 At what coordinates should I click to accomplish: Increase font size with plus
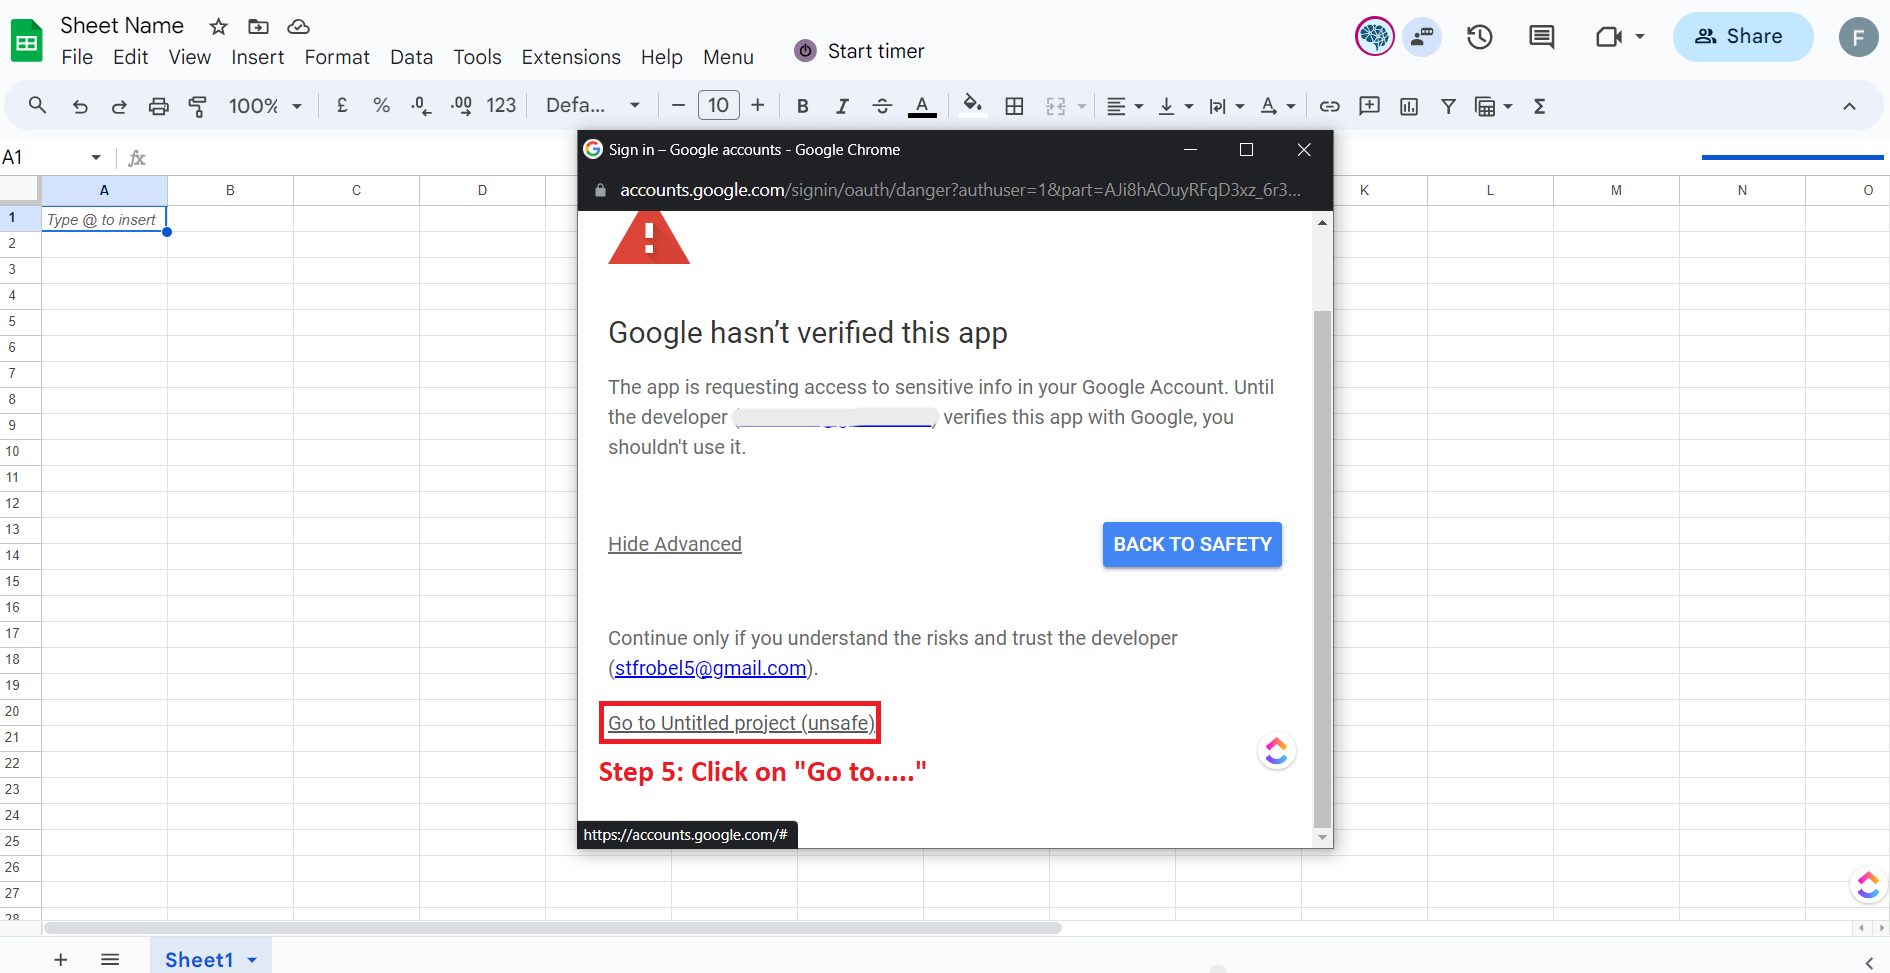(x=757, y=105)
